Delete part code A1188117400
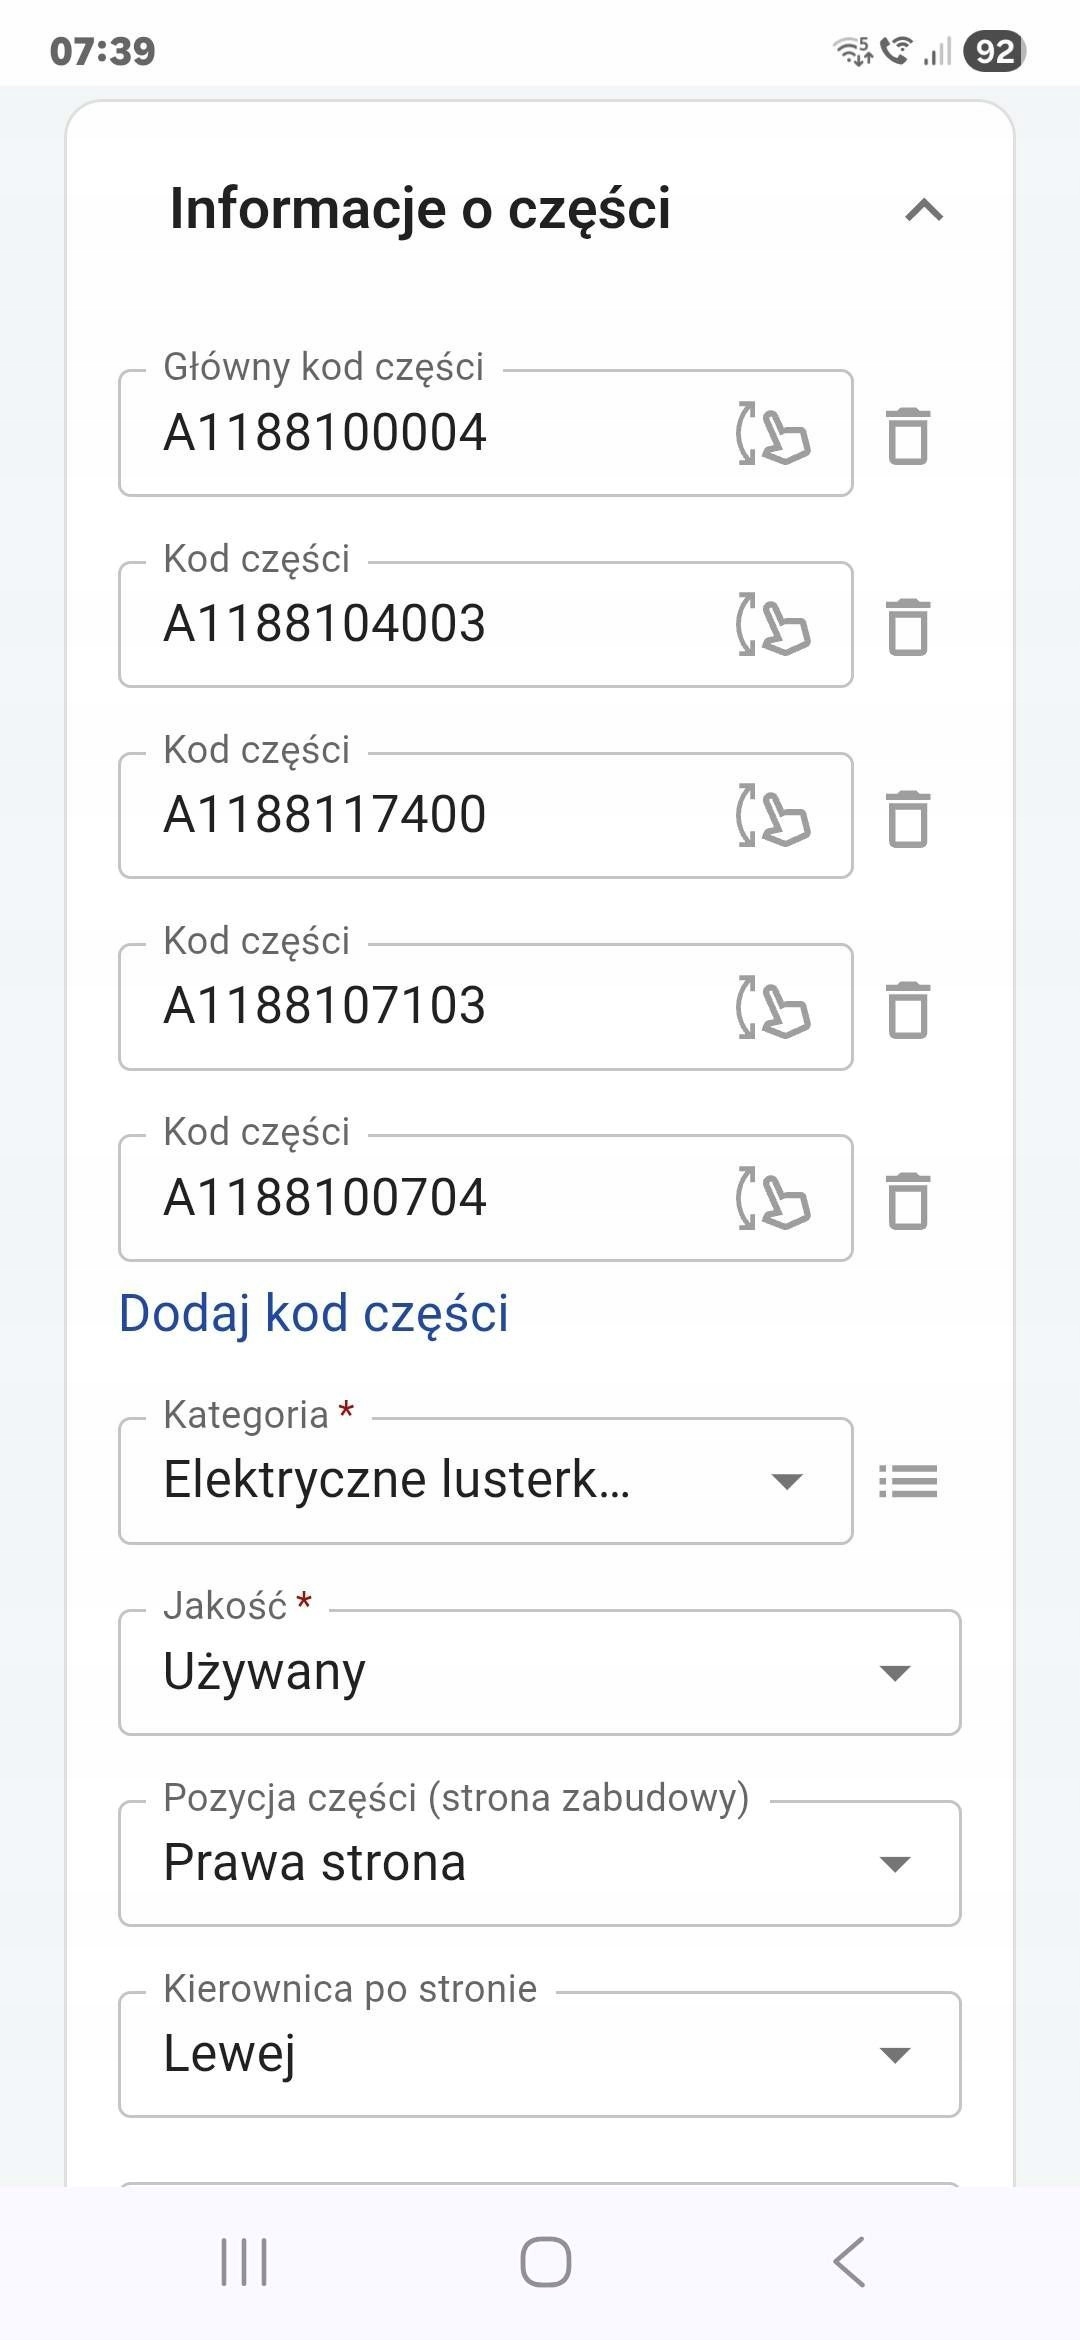Image resolution: width=1080 pixels, height=2340 pixels. click(908, 818)
